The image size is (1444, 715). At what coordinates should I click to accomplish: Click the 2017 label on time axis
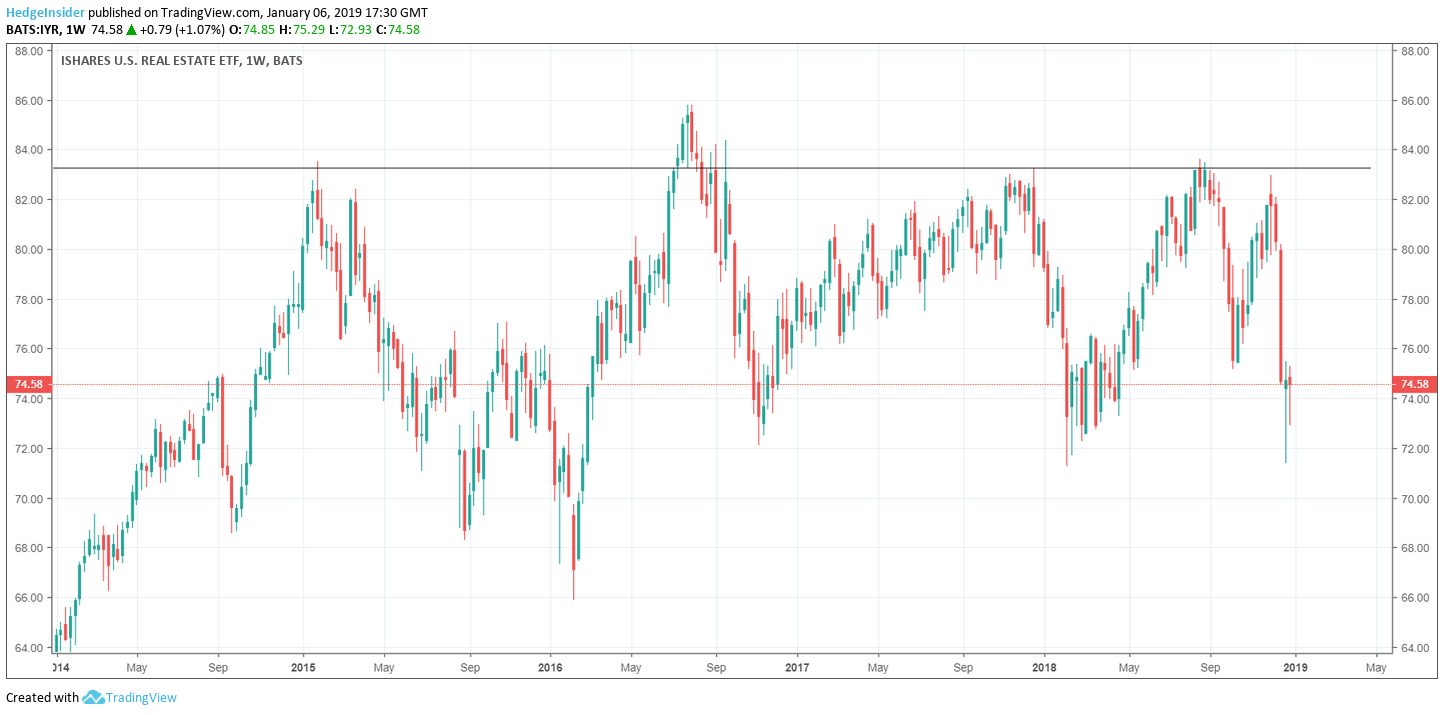pyautogui.click(x=797, y=667)
